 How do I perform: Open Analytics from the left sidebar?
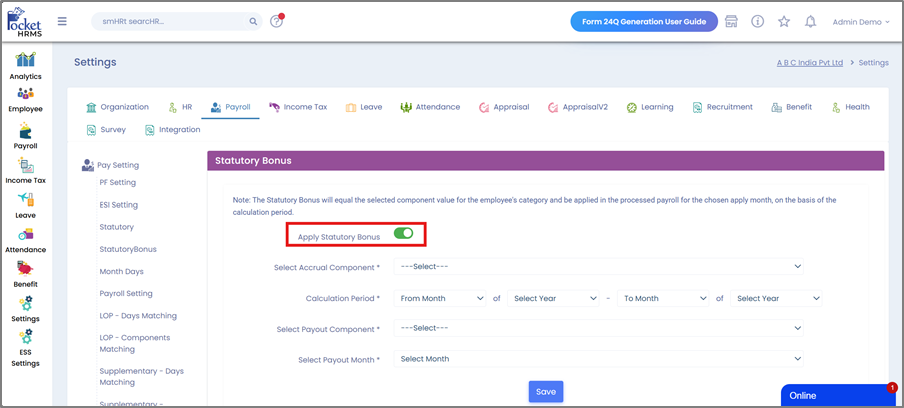(x=25, y=63)
